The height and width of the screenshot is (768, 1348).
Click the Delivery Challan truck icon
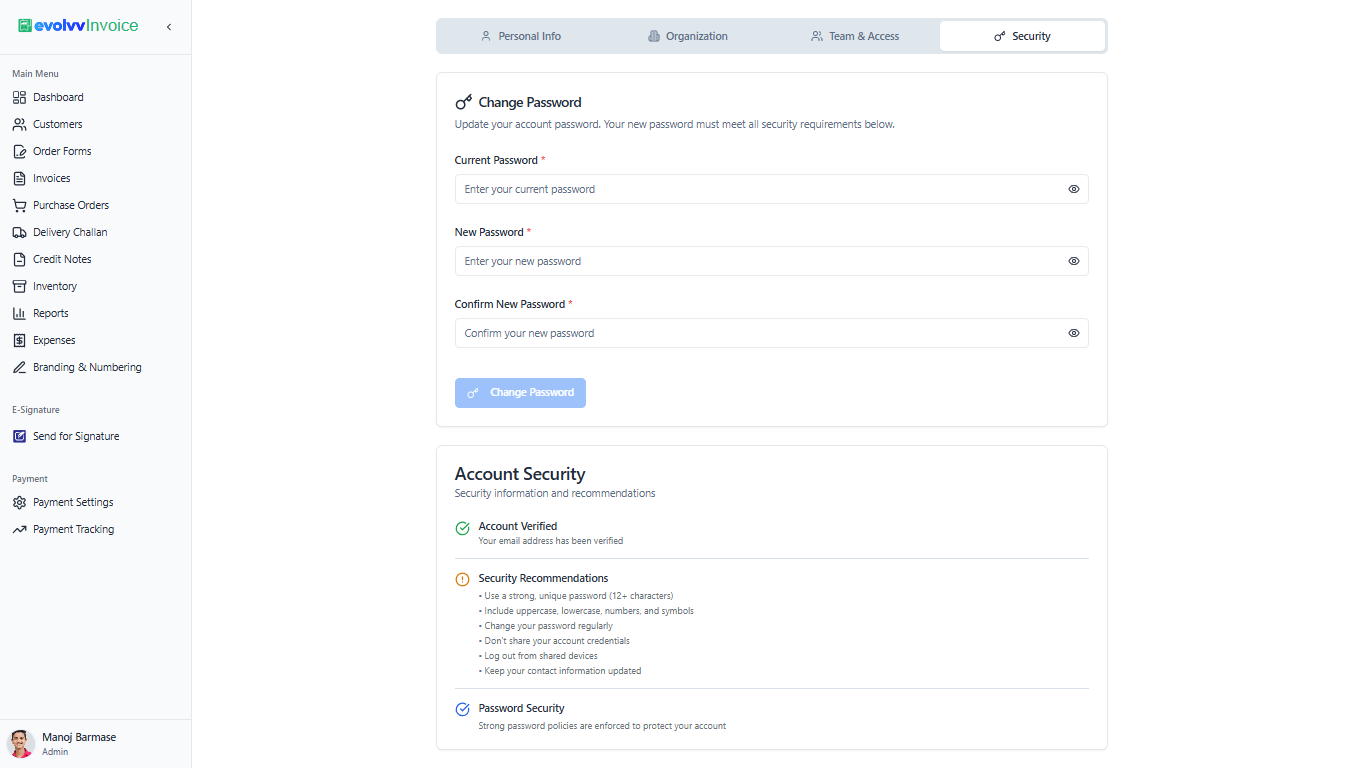point(19,232)
